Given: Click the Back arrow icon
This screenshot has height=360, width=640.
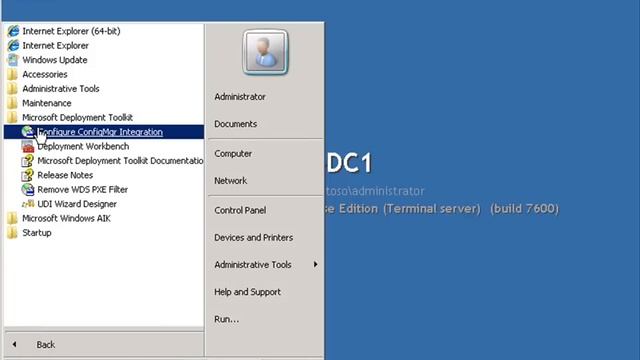Looking at the screenshot, I should point(14,344).
